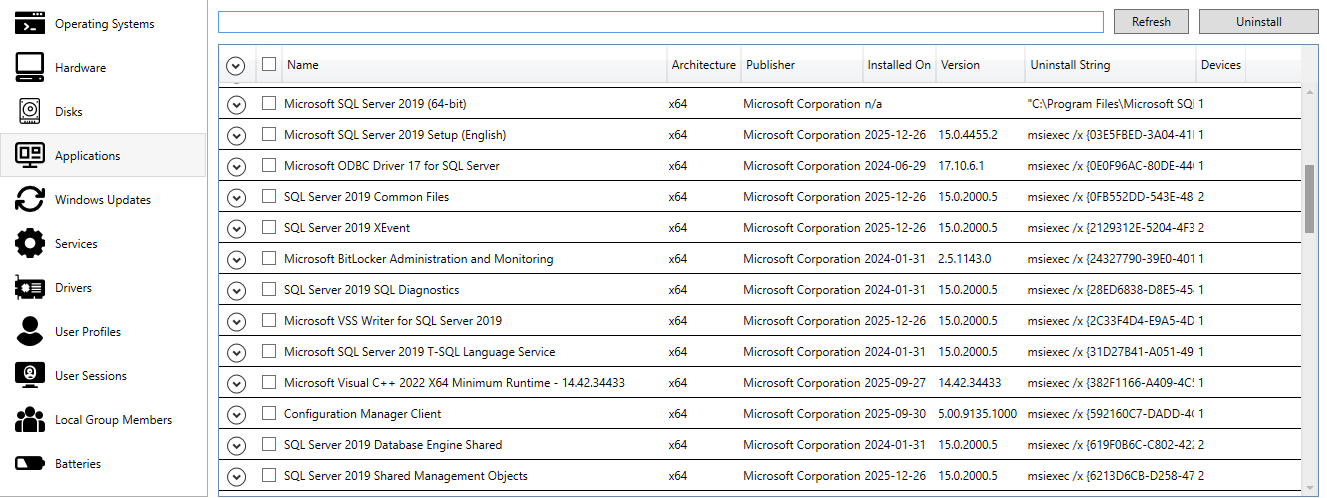Sort by the Publisher column header
The height and width of the screenshot is (498, 1327).
coord(802,64)
